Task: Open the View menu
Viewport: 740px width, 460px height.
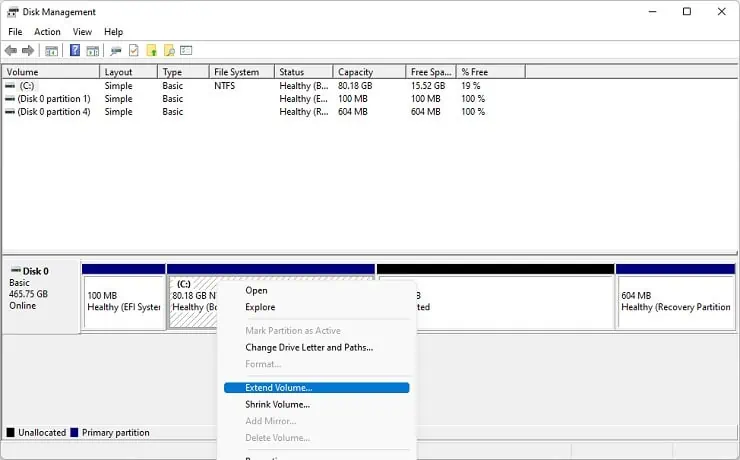Action: pos(82,32)
